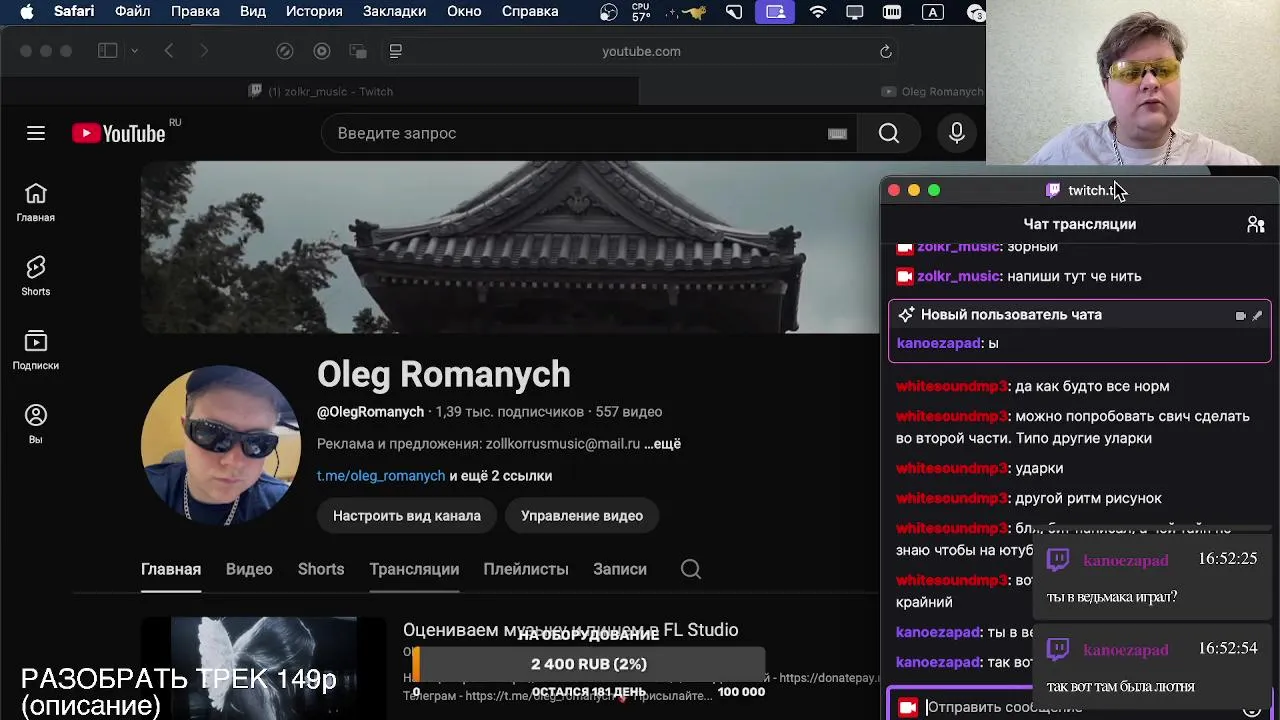Open the t.me/oleg_romanych link
1280x720 pixels.
[x=381, y=476]
